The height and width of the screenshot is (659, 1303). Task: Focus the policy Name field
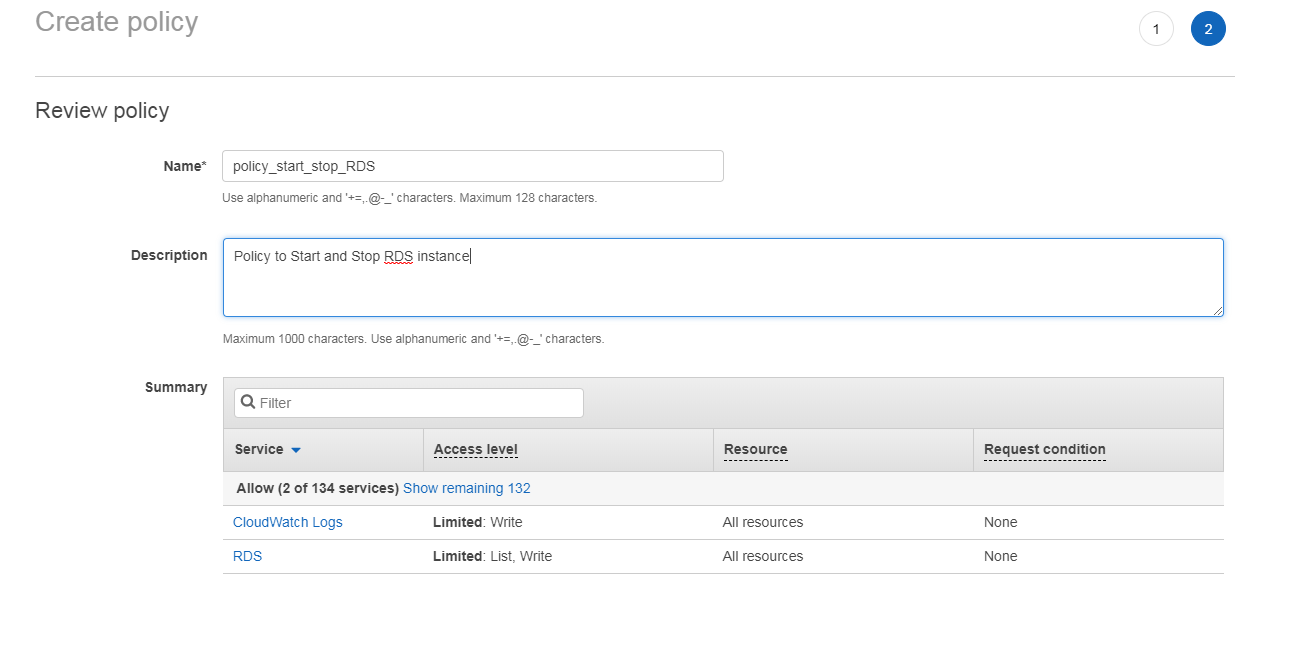click(x=472, y=166)
